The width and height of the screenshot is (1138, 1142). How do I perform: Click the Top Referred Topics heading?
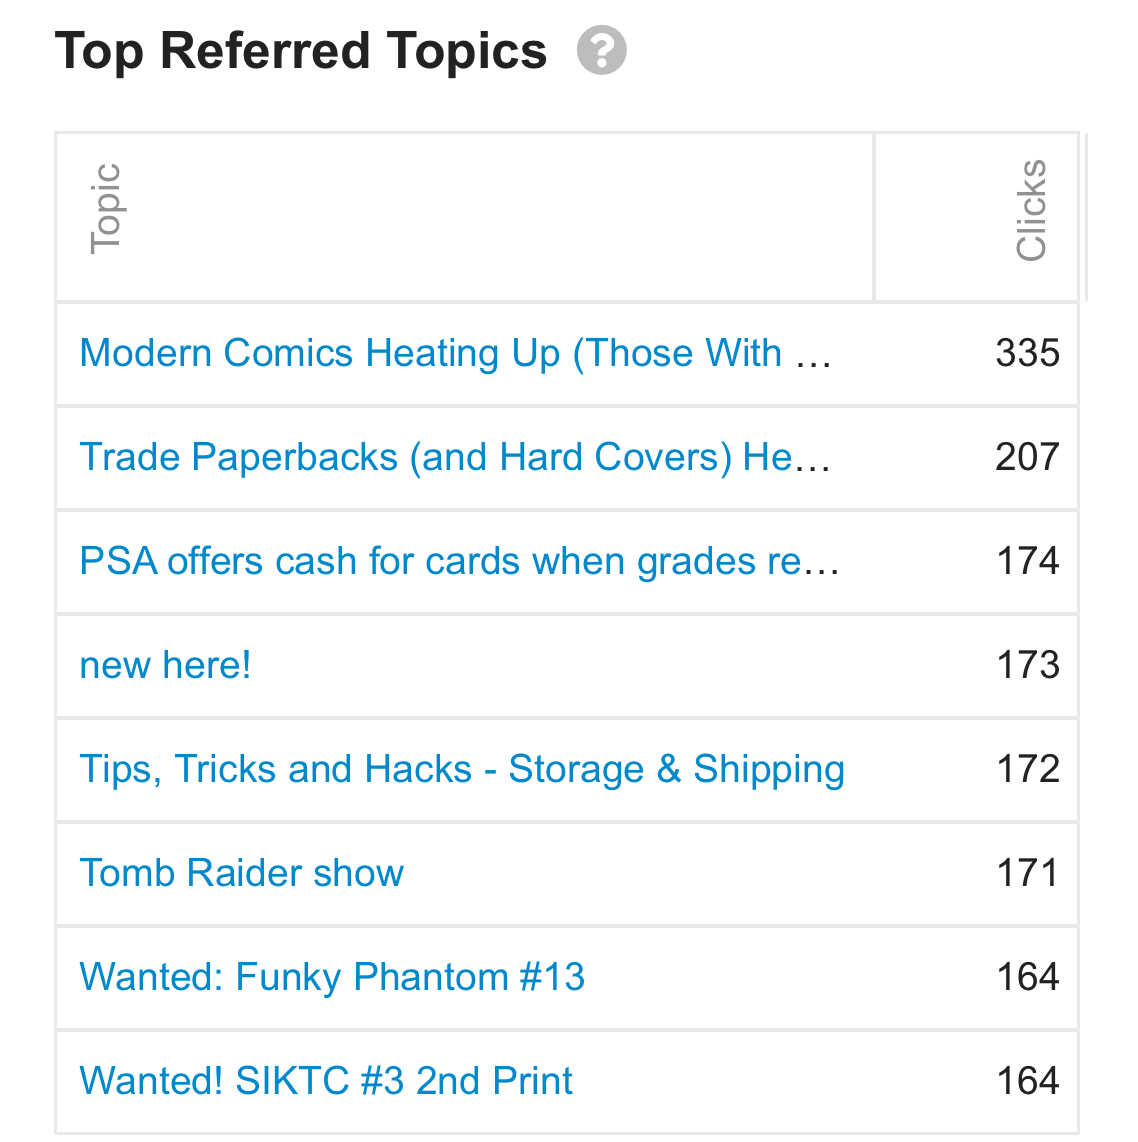(301, 51)
